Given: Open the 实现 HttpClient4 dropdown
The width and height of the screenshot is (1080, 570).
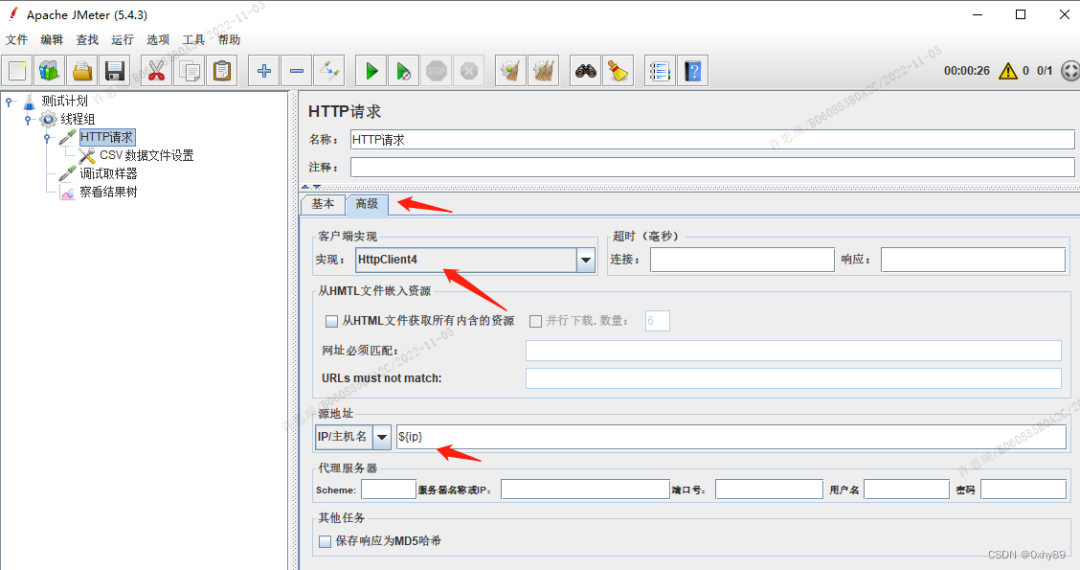Looking at the screenshot, I should click(x=585, y=260).
